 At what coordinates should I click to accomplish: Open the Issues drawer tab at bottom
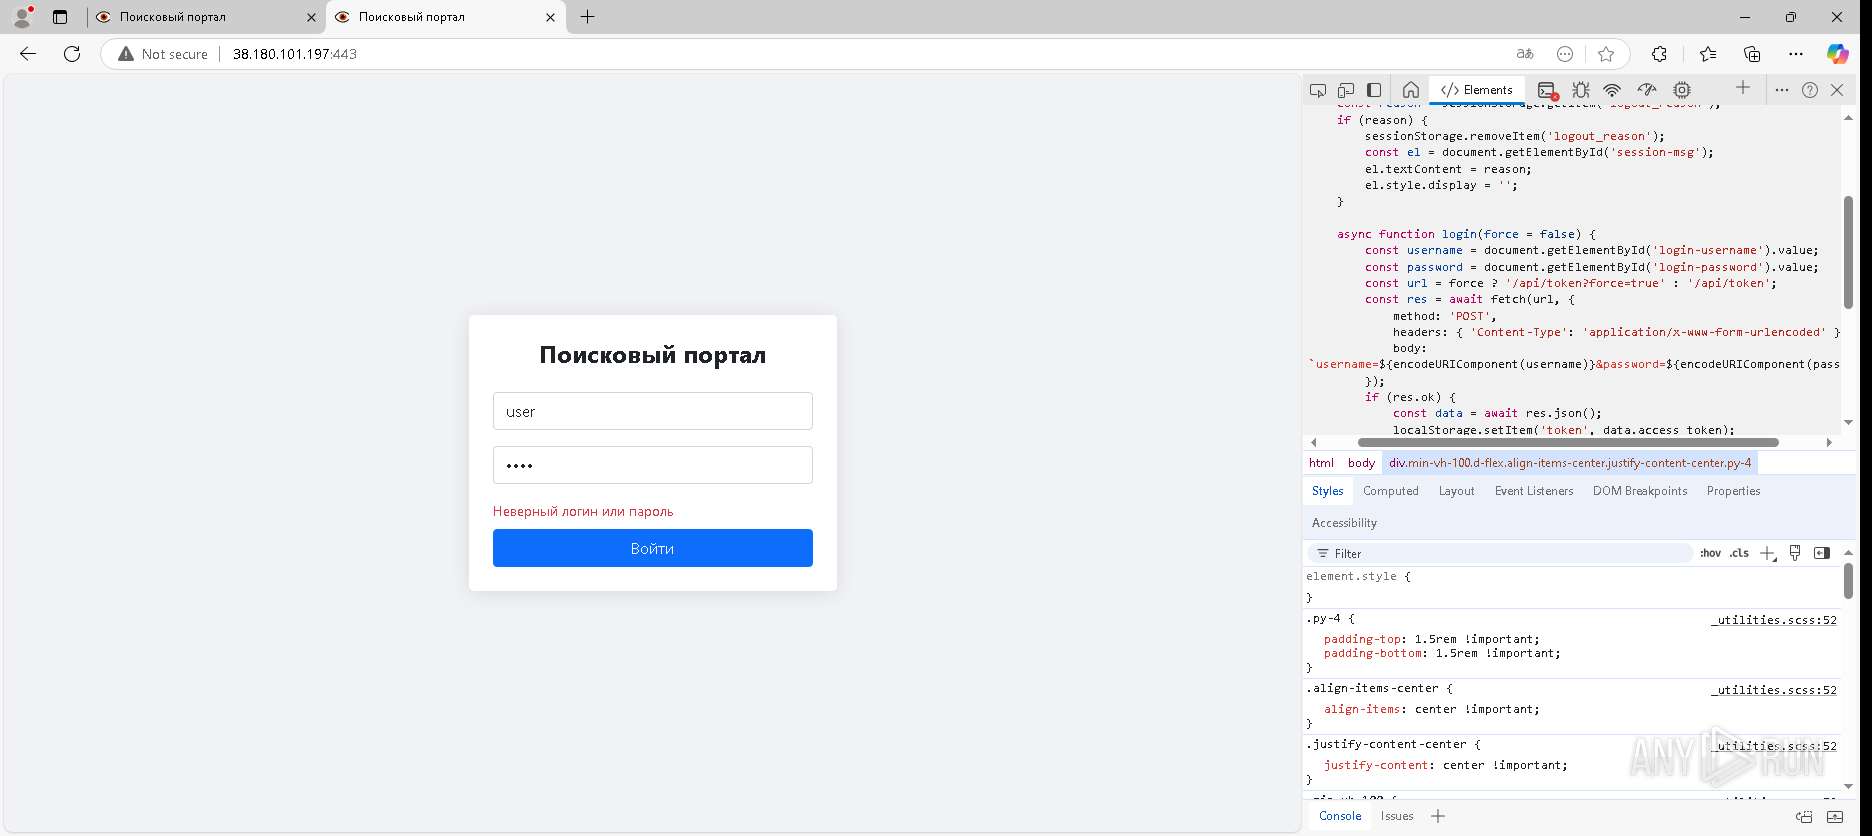click(1397, 816)
